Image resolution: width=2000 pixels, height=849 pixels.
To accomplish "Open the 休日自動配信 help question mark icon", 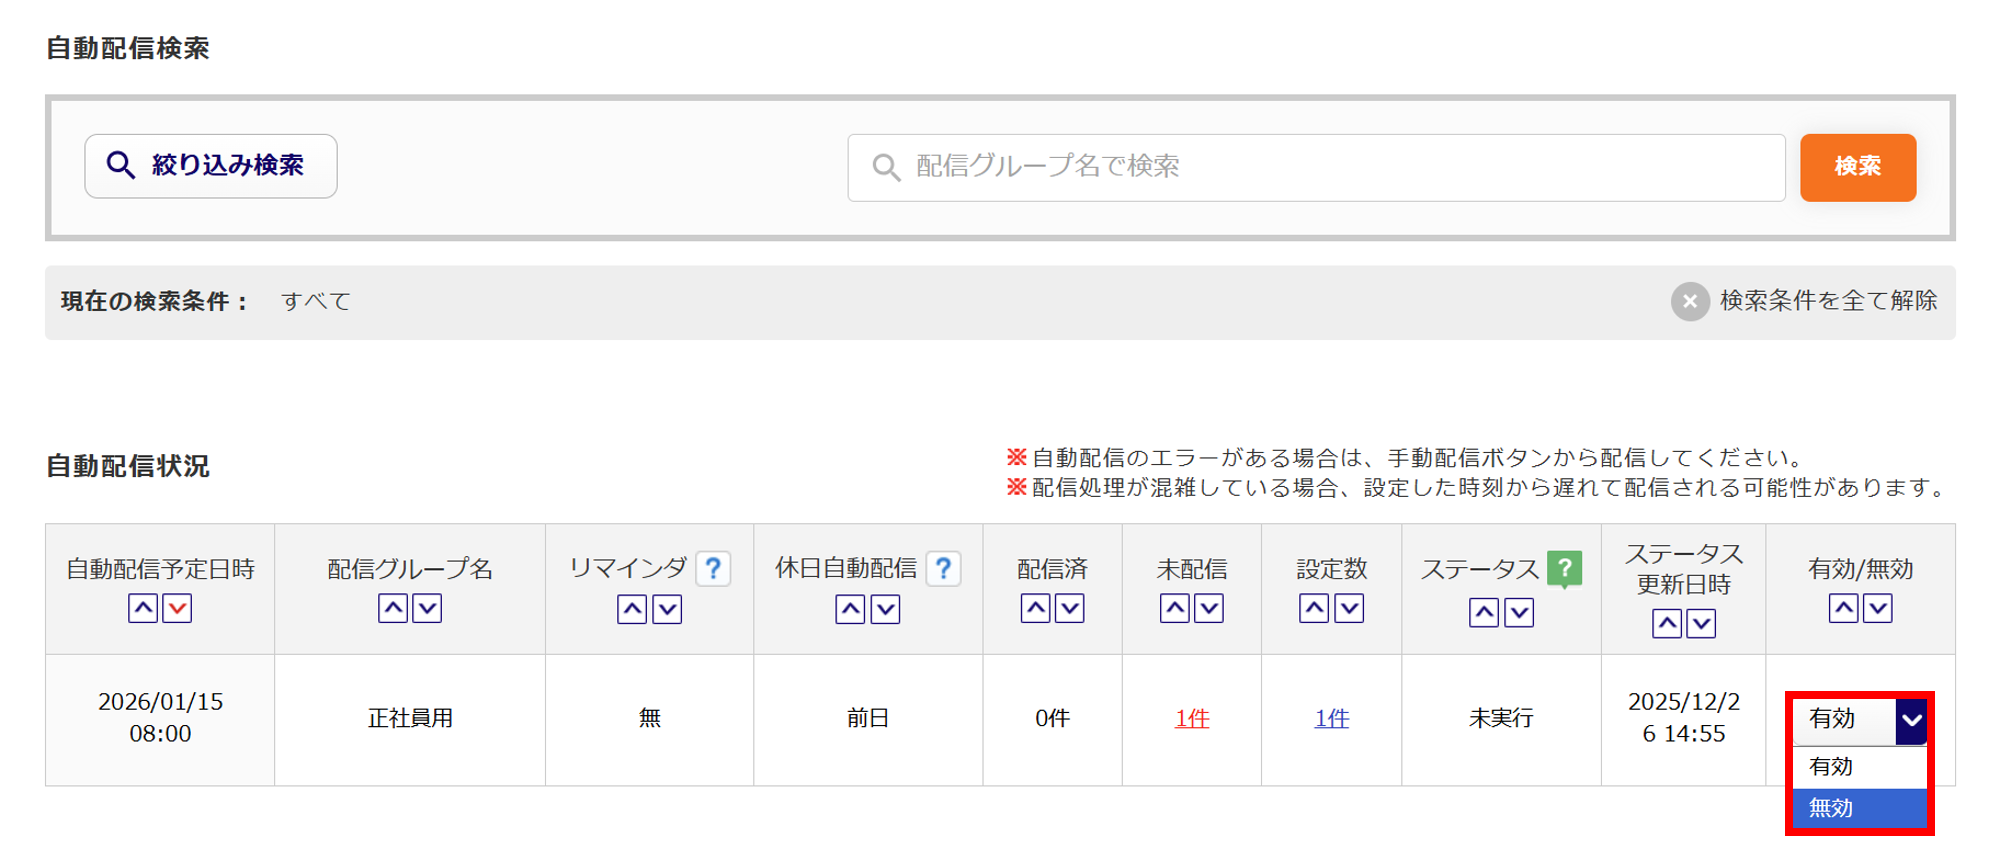I will [x=943, y=569].
